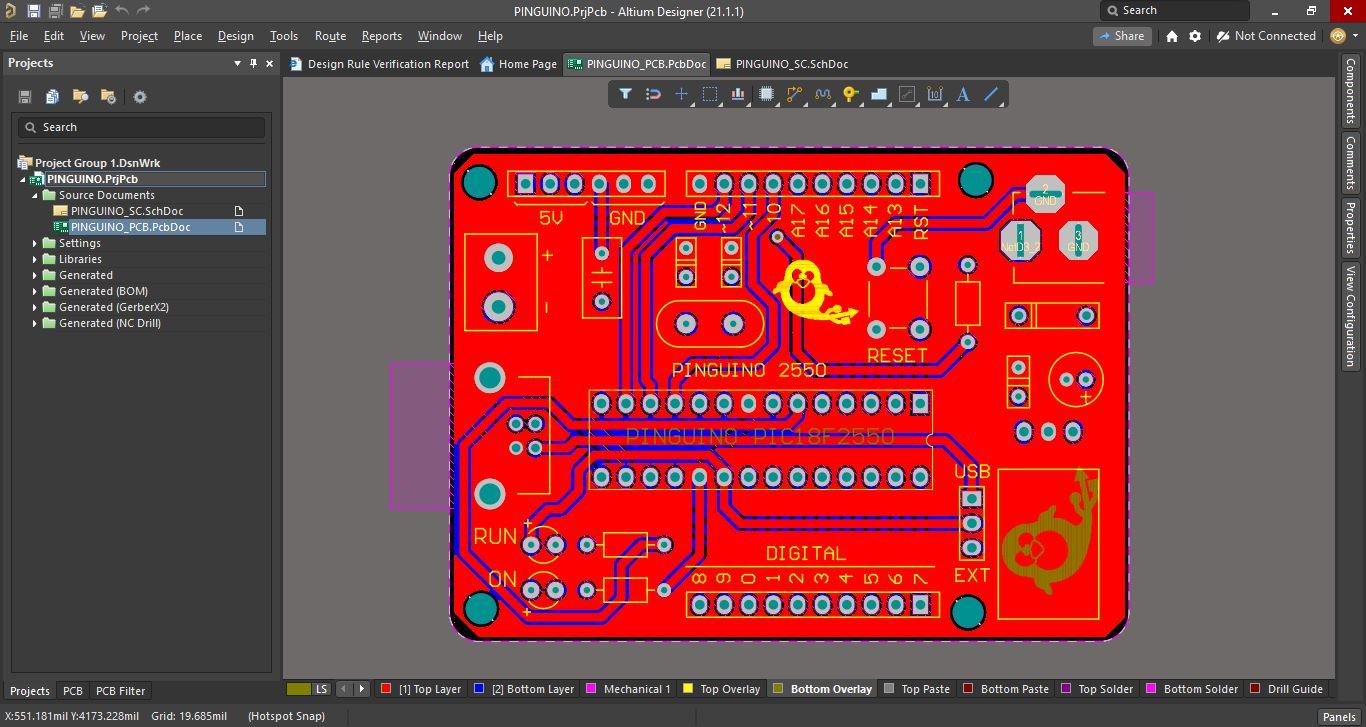Click the Place Keepout tool icon
Image resolution: width=1366 pixels, height=727 pixels.
click(x=907, y=94)
